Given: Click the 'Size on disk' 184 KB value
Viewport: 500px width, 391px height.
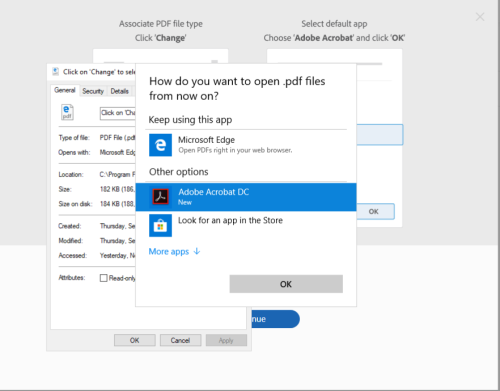Looking at the screenshot, I should tap(118, 204).
